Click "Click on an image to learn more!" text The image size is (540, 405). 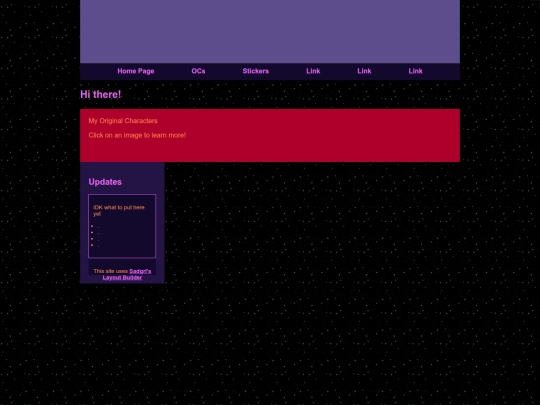[x=137, y=135]
